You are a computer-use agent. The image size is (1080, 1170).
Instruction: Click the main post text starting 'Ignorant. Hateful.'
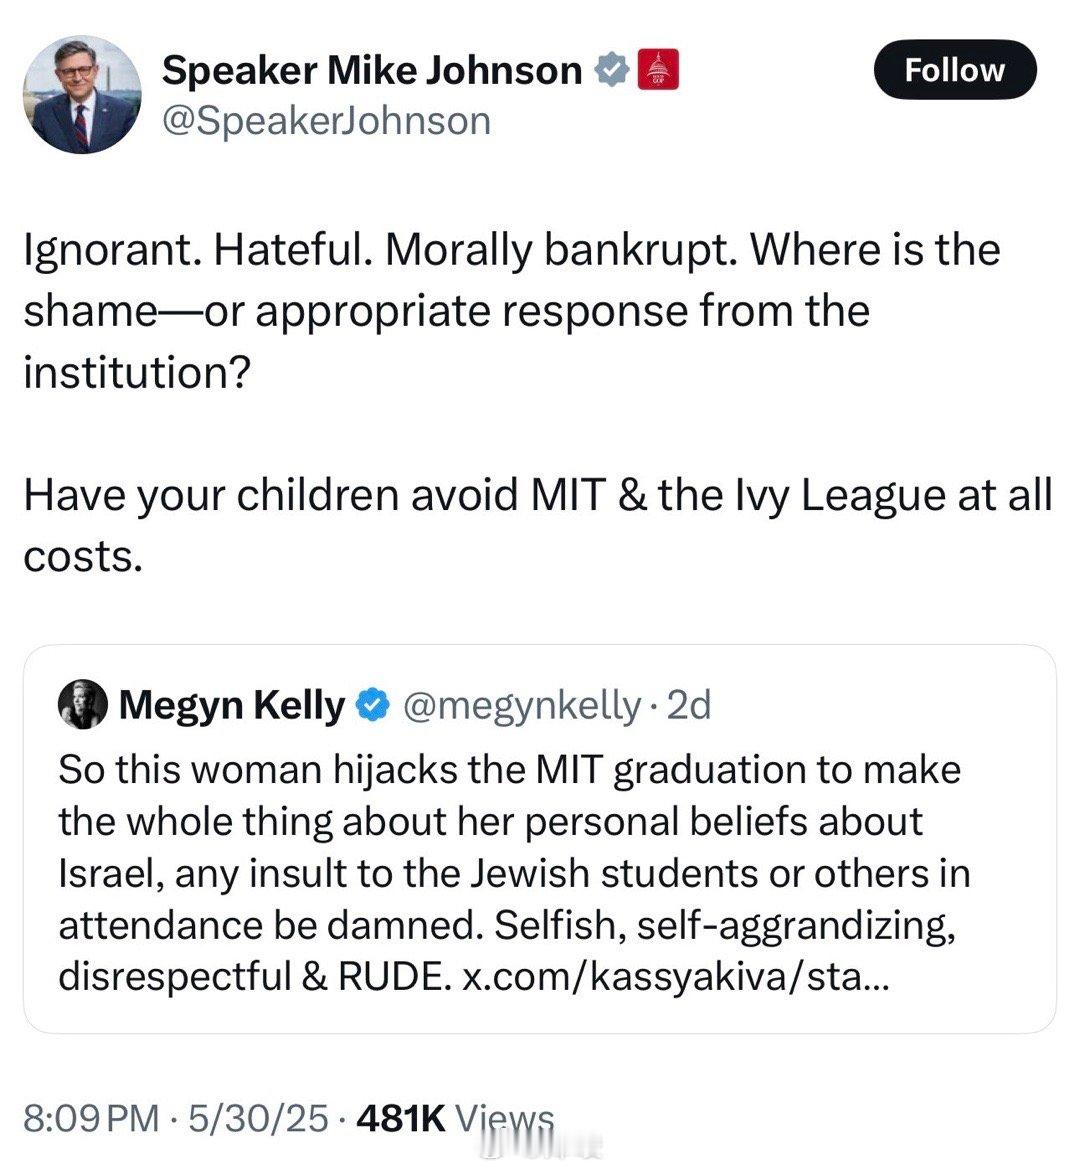512,310
